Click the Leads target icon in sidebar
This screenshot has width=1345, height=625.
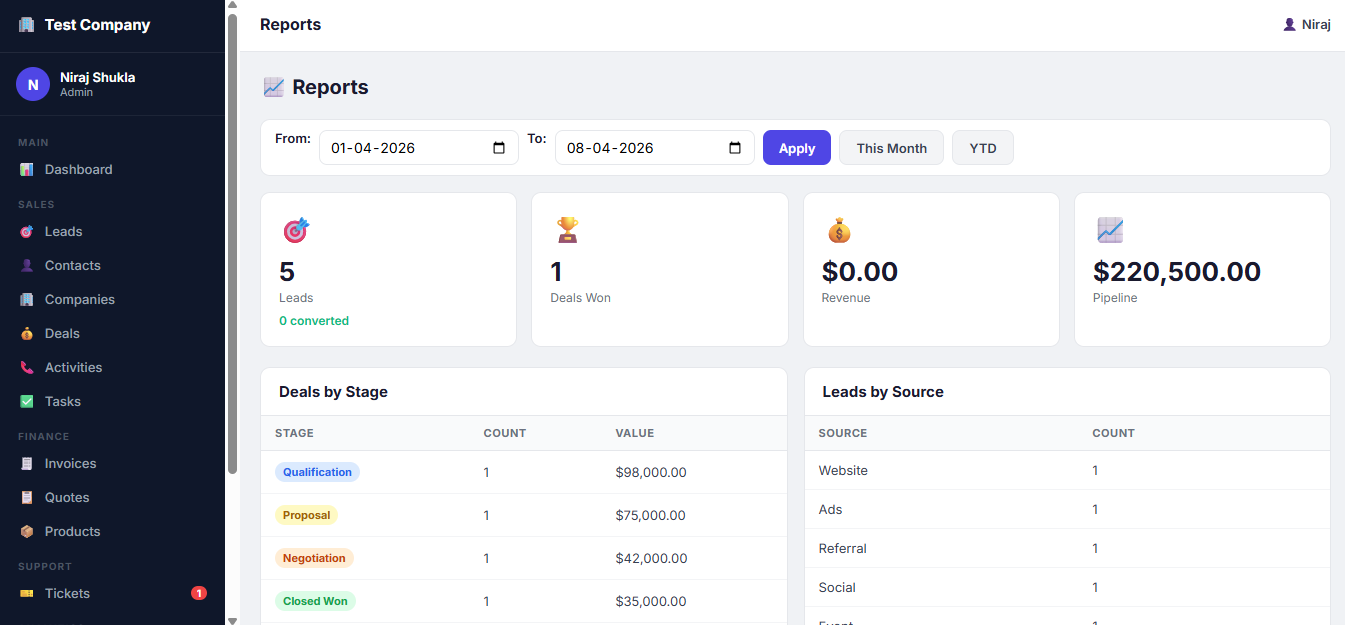27,232
